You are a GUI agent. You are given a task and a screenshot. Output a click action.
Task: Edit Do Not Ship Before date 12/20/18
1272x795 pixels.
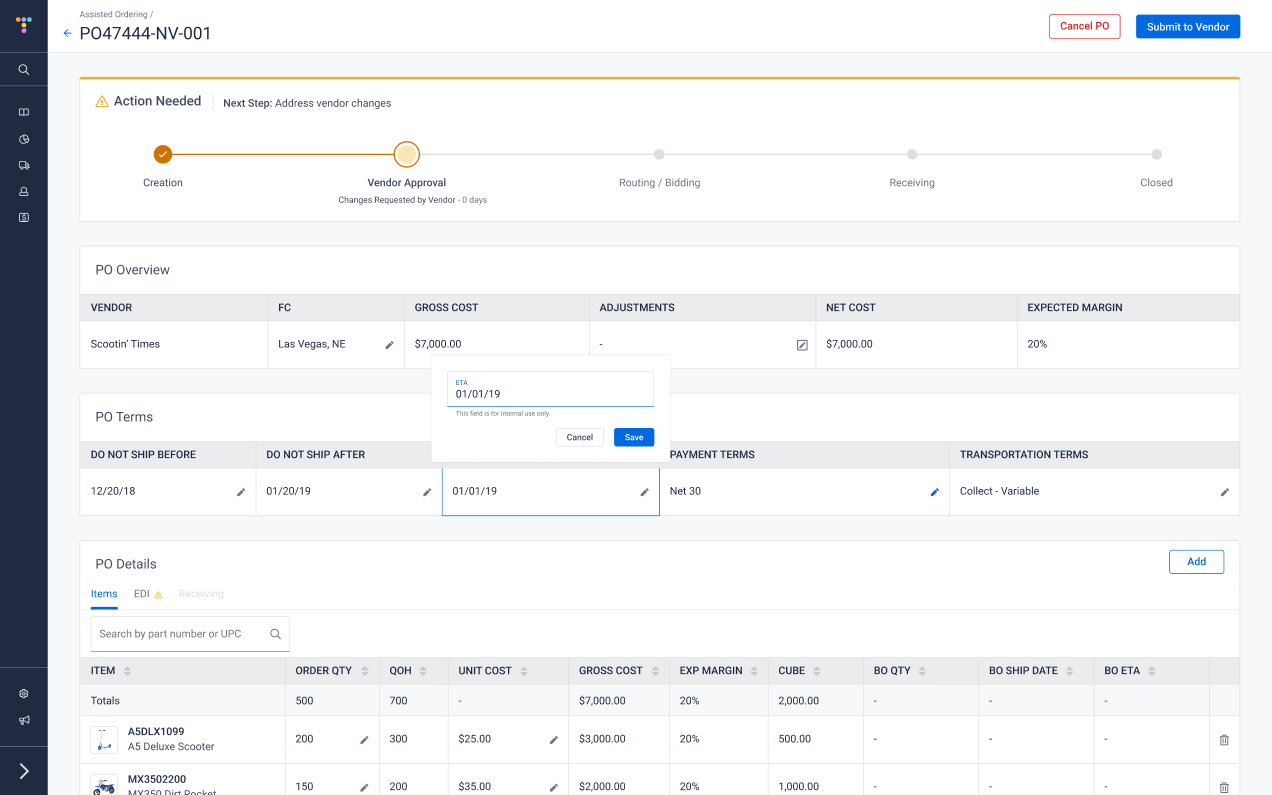pos(241,492)
